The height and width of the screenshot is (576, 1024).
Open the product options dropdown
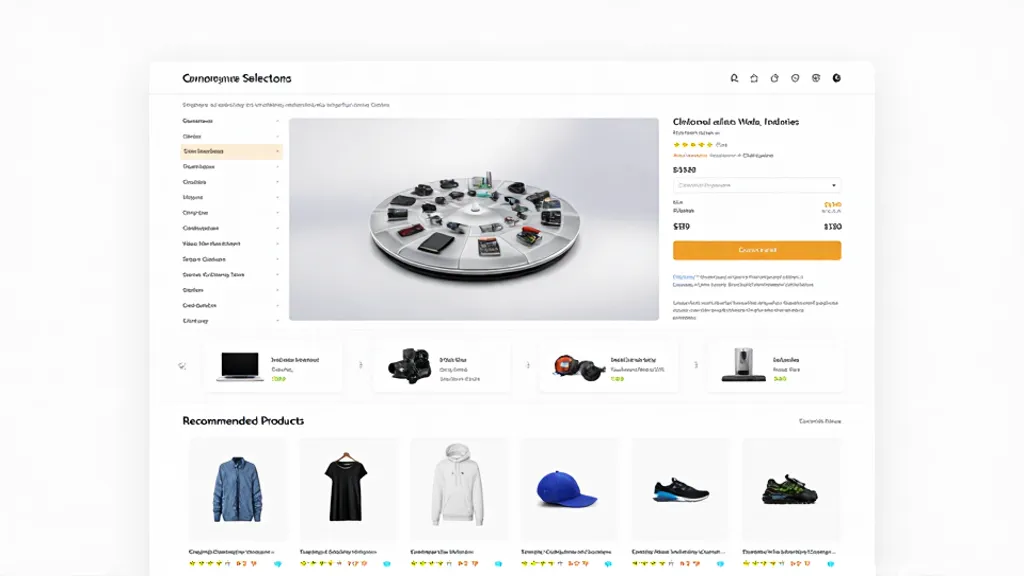[x=757, y=185]
